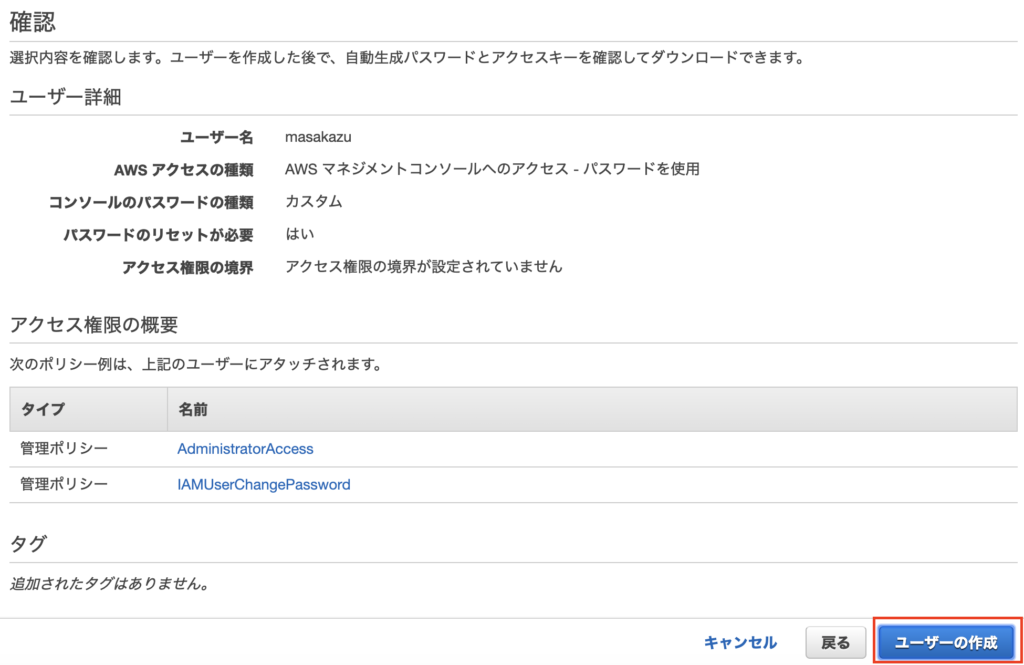
Task: Click the カスタム password type value
Action: pyautogui.click(x=313, y=201)
